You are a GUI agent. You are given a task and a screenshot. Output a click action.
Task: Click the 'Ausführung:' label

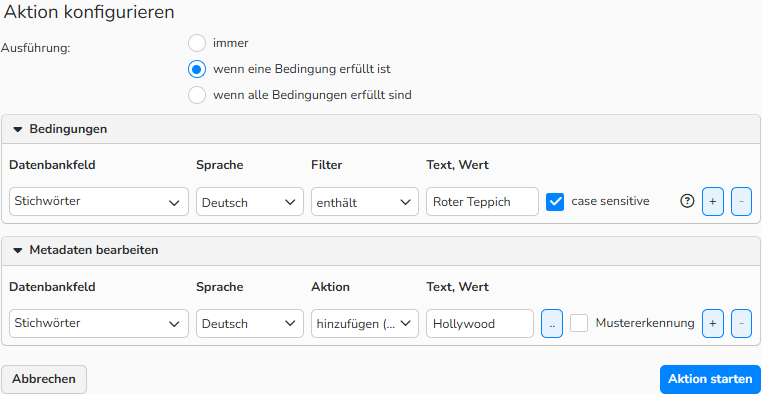[x=36, y=49]
